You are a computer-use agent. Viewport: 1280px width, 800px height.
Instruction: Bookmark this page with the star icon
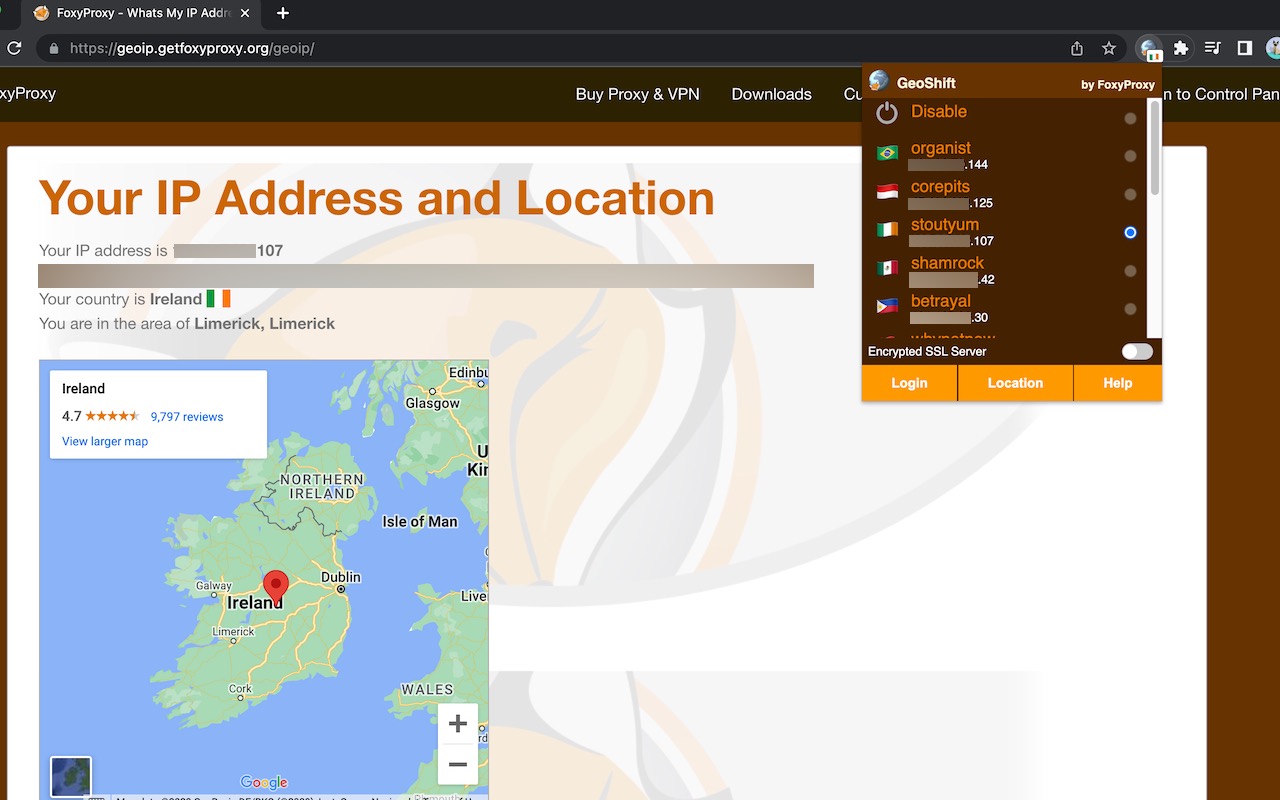1108,48
